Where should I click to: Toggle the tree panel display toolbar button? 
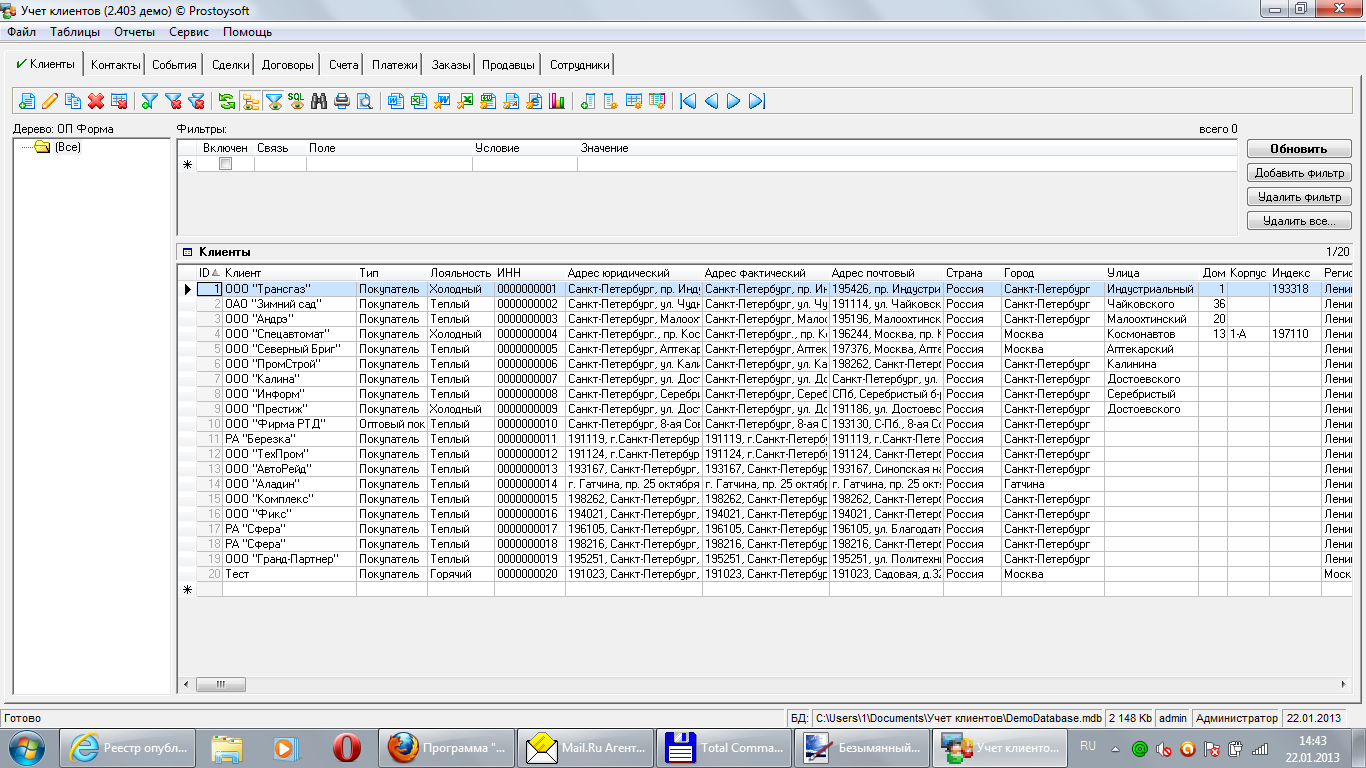[250, 101]
